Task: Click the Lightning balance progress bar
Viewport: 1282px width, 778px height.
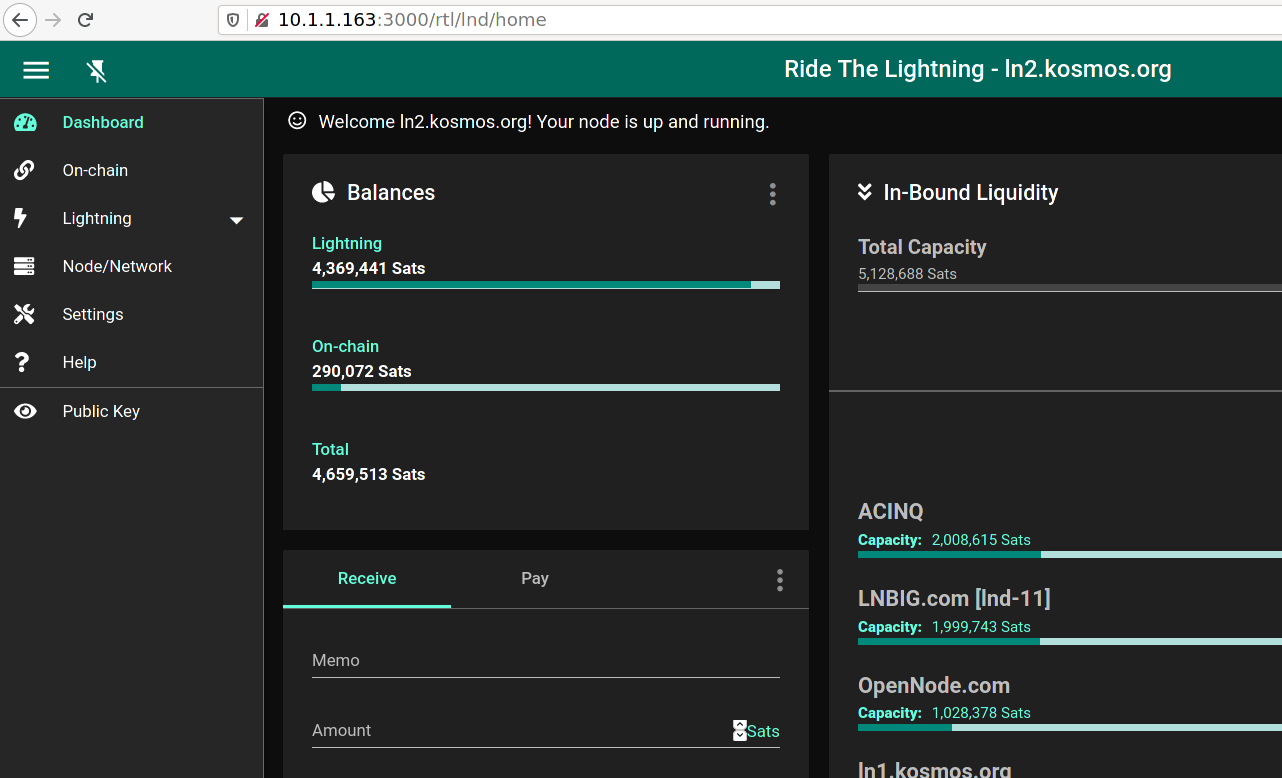Action: point(545,285)
